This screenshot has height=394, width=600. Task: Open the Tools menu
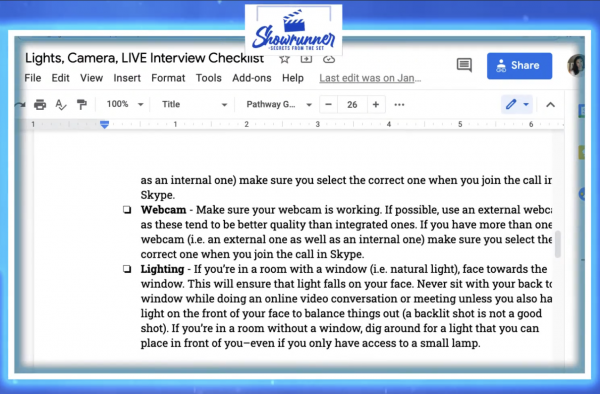pyautogui.click(x=209, y=78)
